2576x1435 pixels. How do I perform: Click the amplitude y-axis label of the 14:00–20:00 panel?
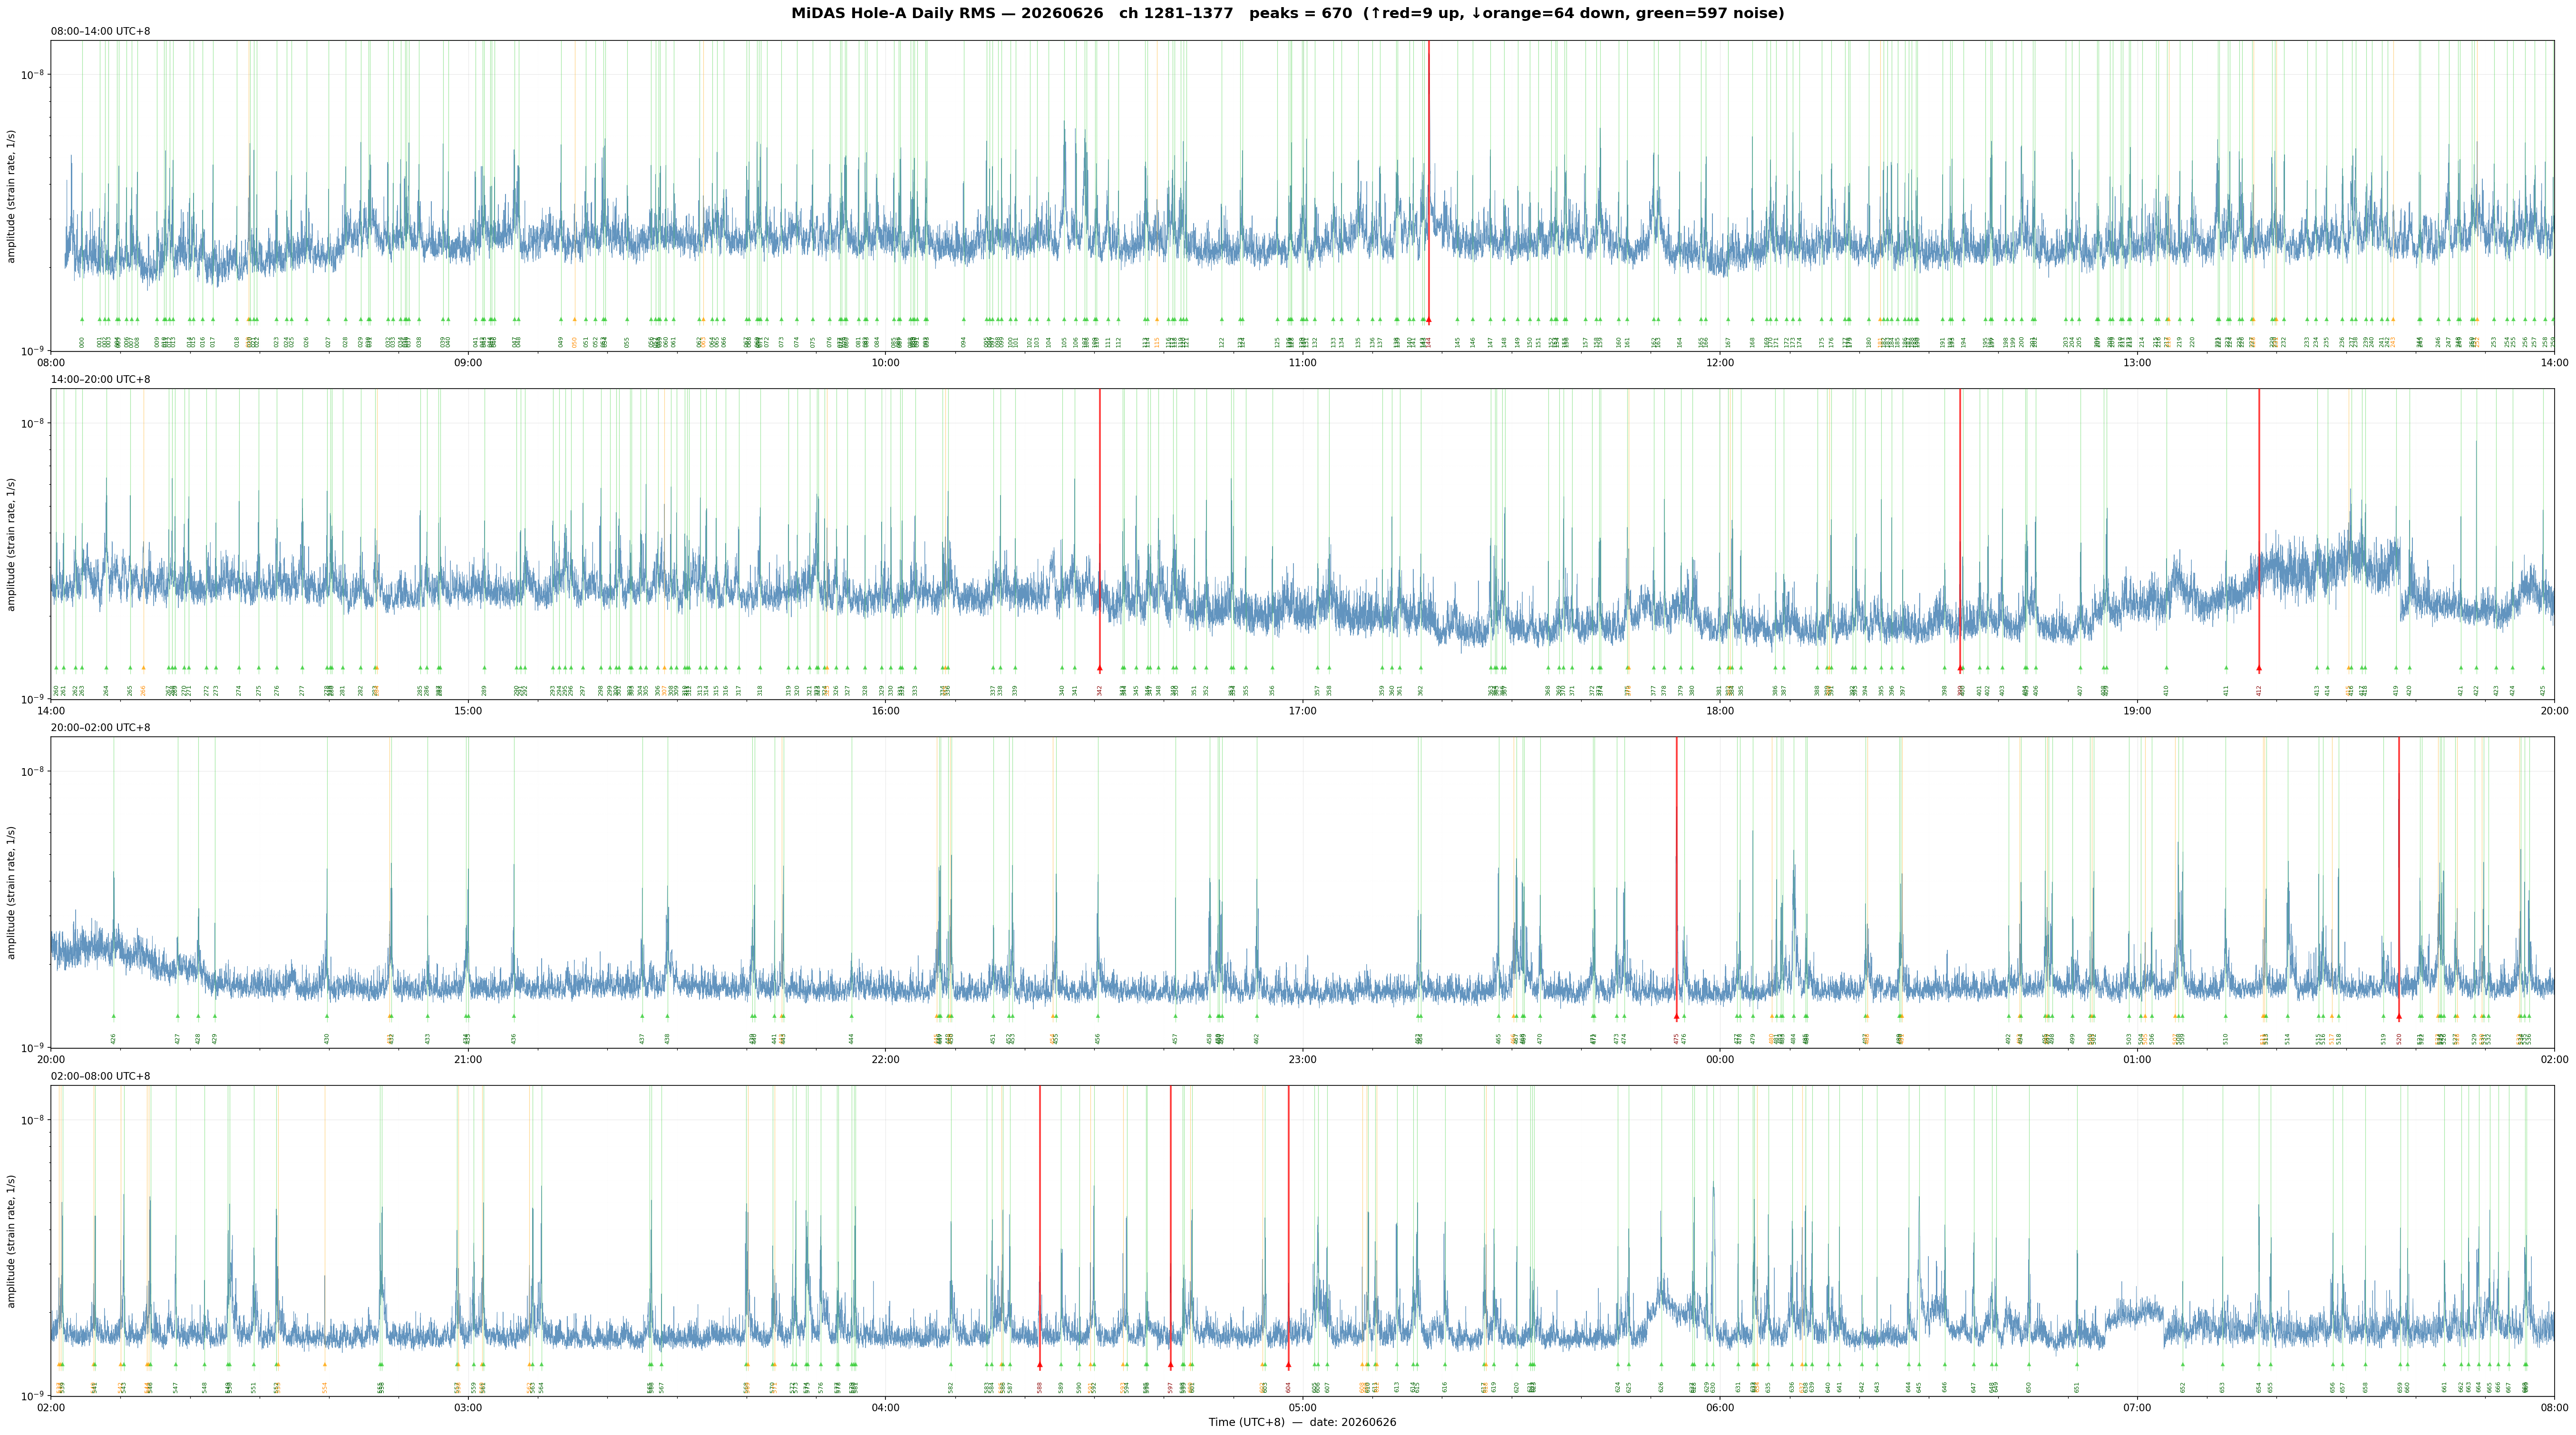tap(12, 544)
